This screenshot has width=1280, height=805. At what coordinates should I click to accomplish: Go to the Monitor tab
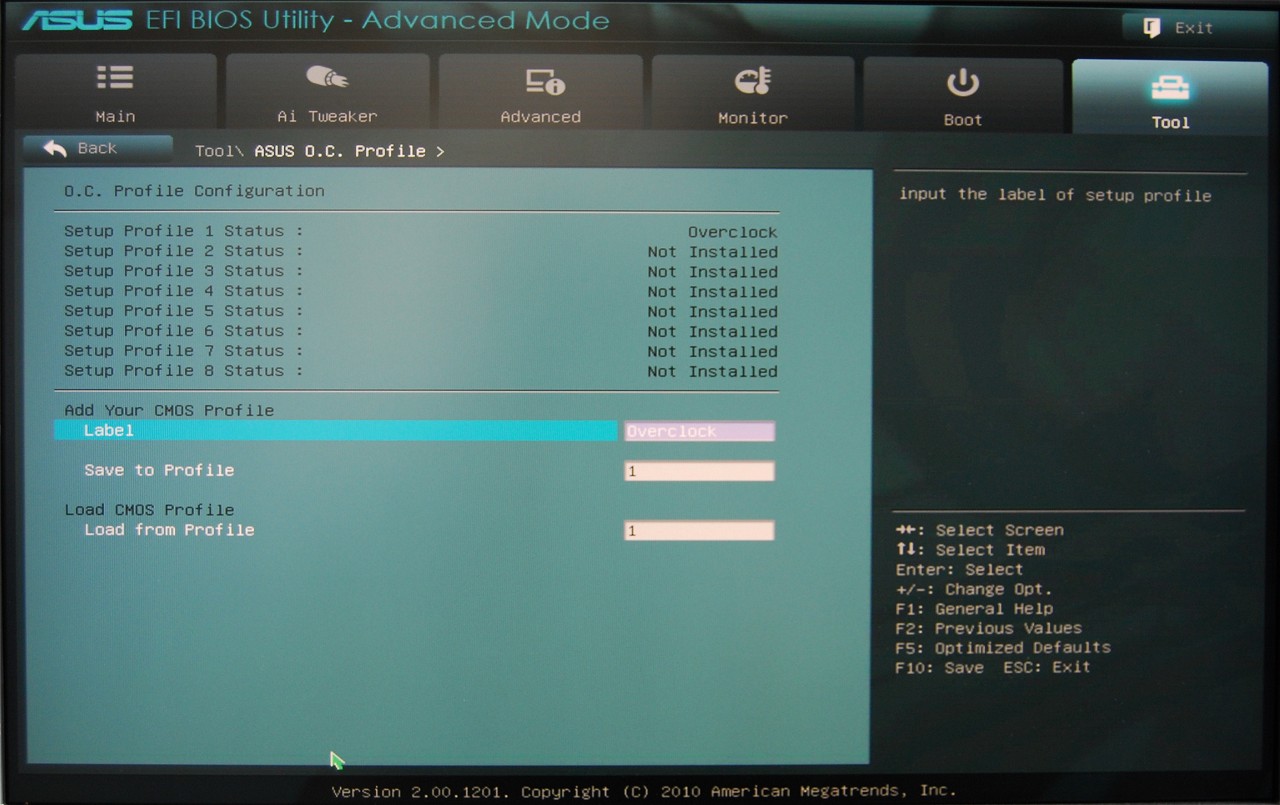tap(753, 94)
